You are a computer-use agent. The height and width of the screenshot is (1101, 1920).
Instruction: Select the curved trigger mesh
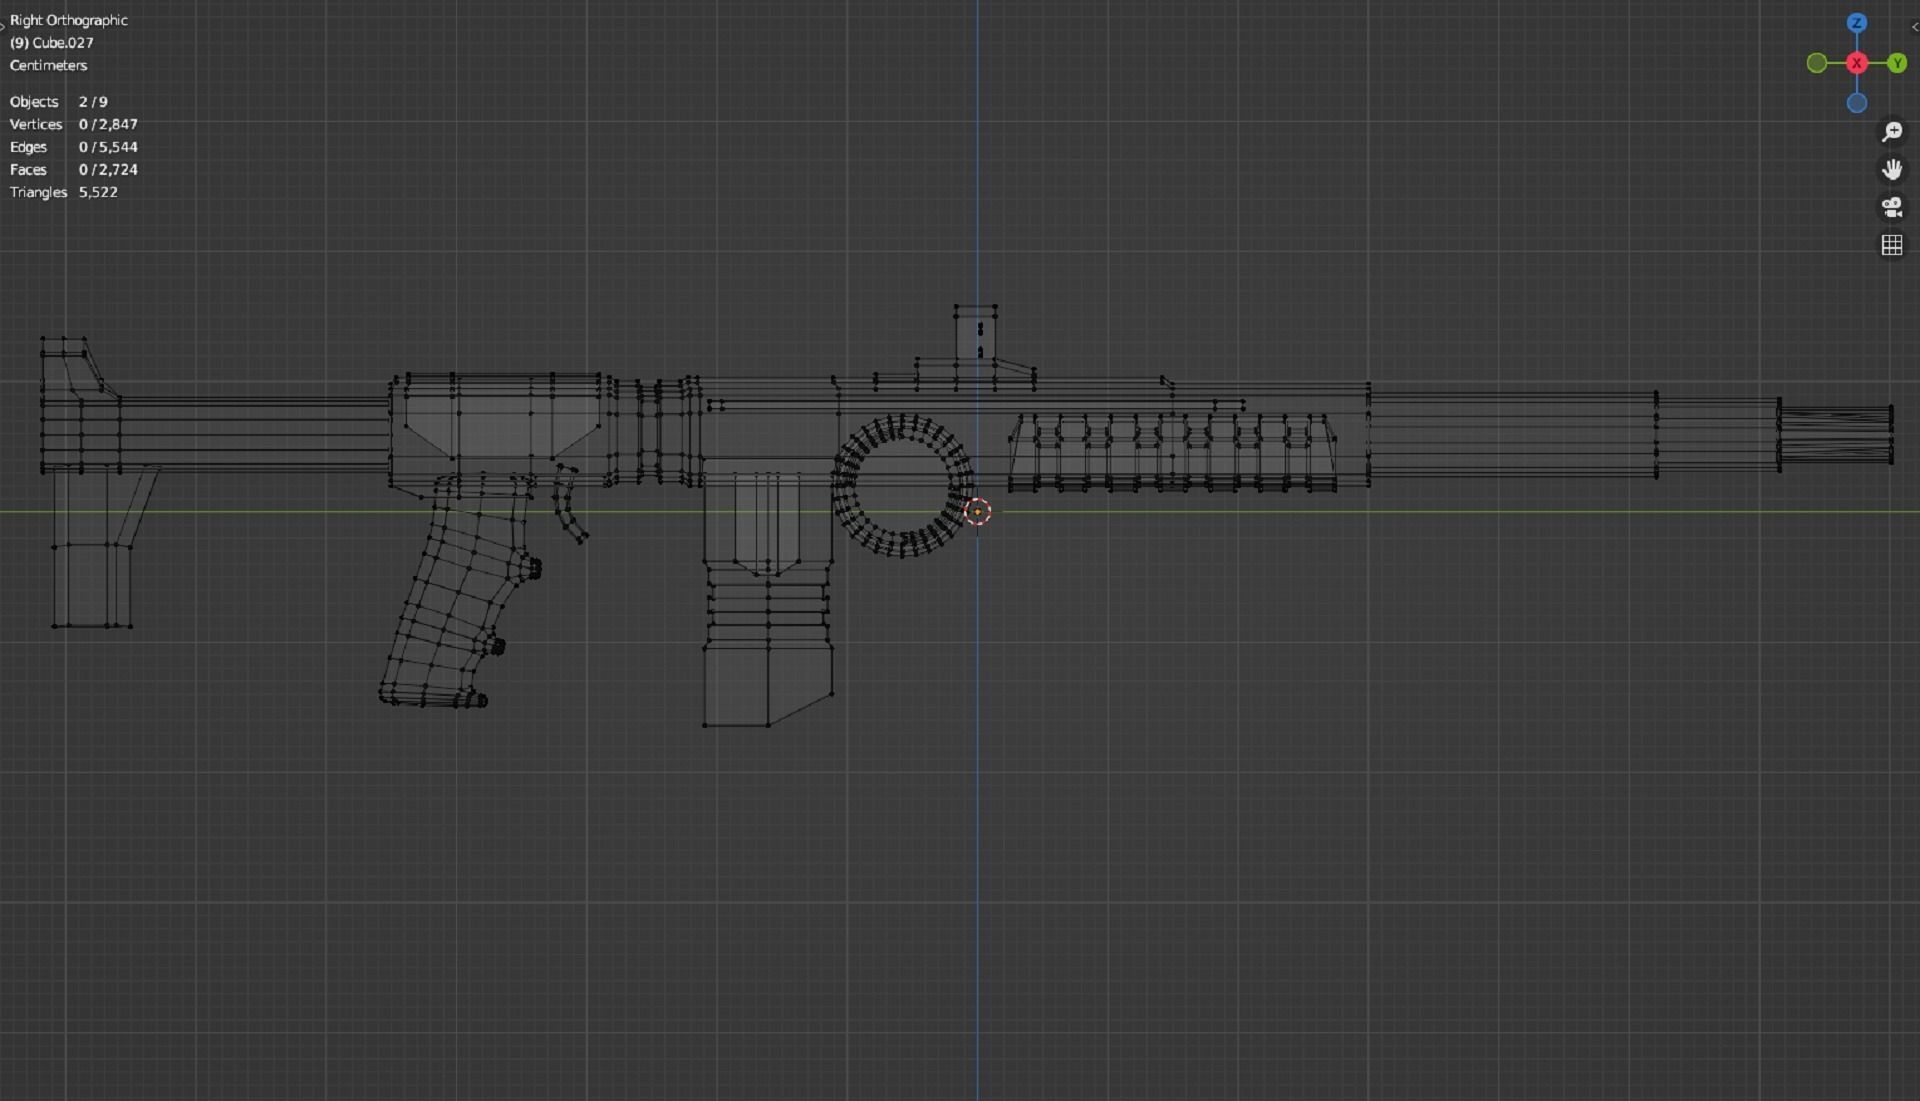point(571,503)
